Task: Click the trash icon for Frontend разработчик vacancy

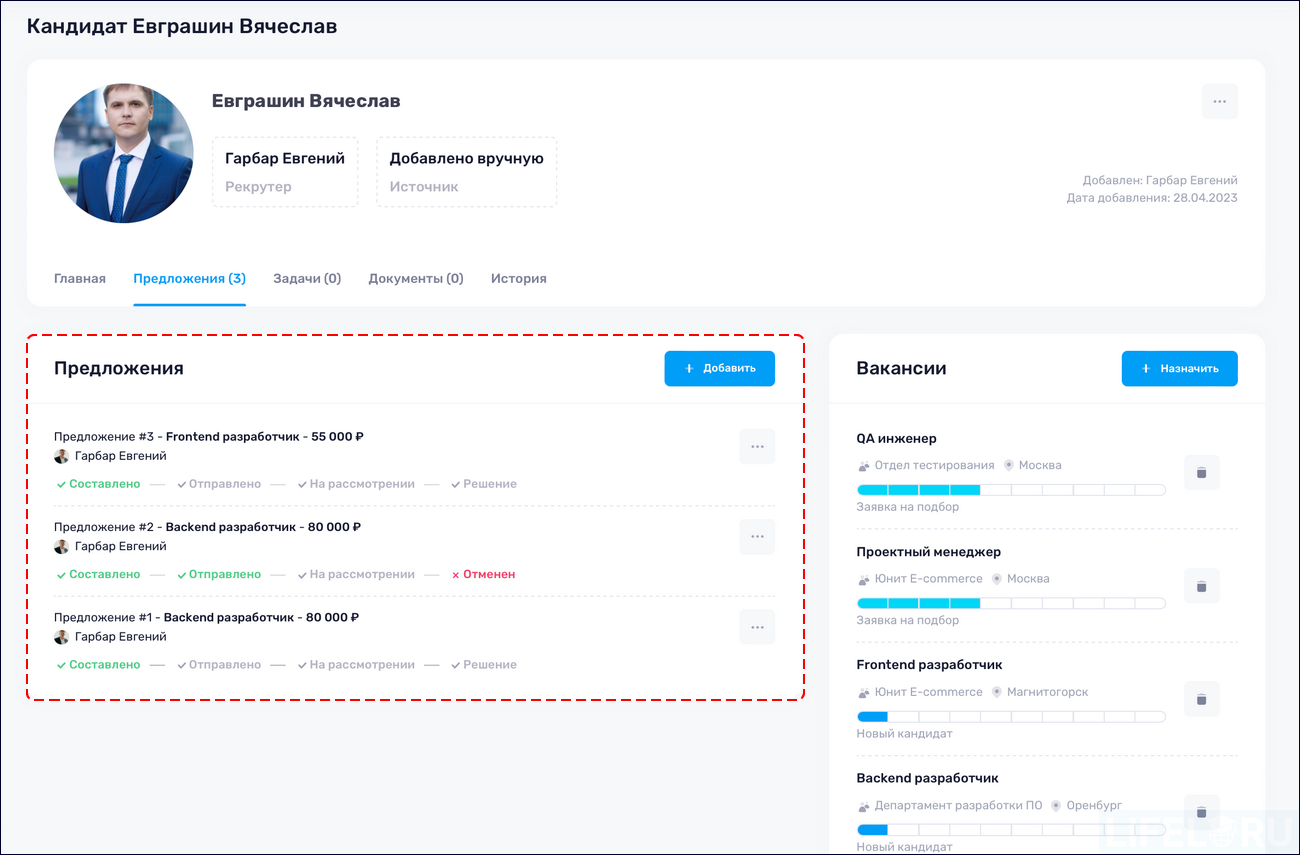Action: pyautogui.click(x=1201, y=699)
